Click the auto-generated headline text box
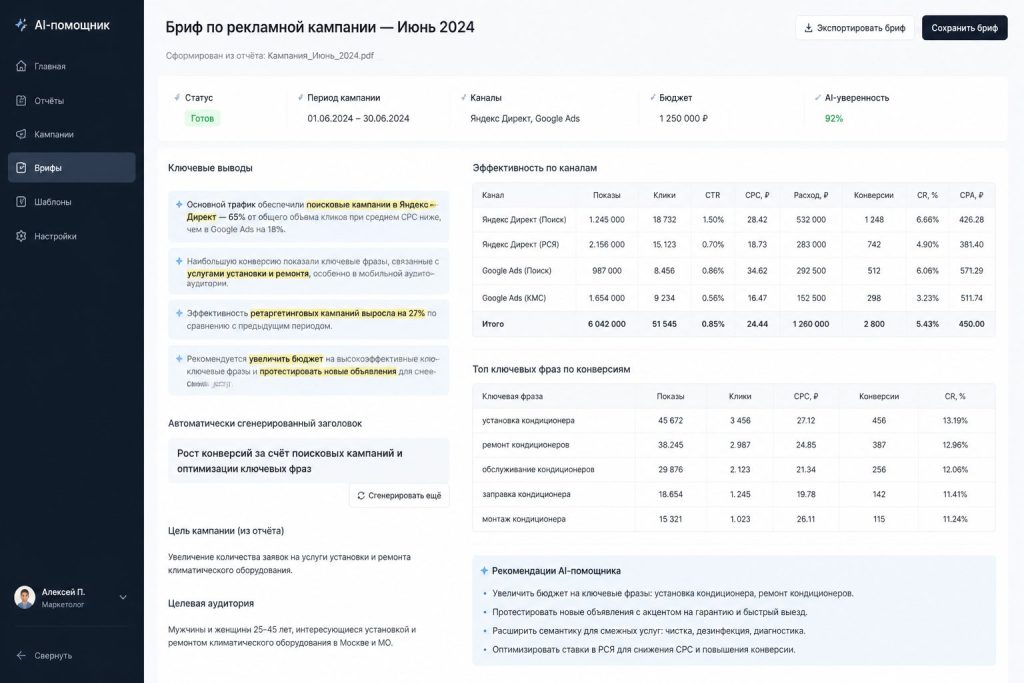The height and width of the screenshot is (683, 1024). pyautogui.click(x=308, y=461)
